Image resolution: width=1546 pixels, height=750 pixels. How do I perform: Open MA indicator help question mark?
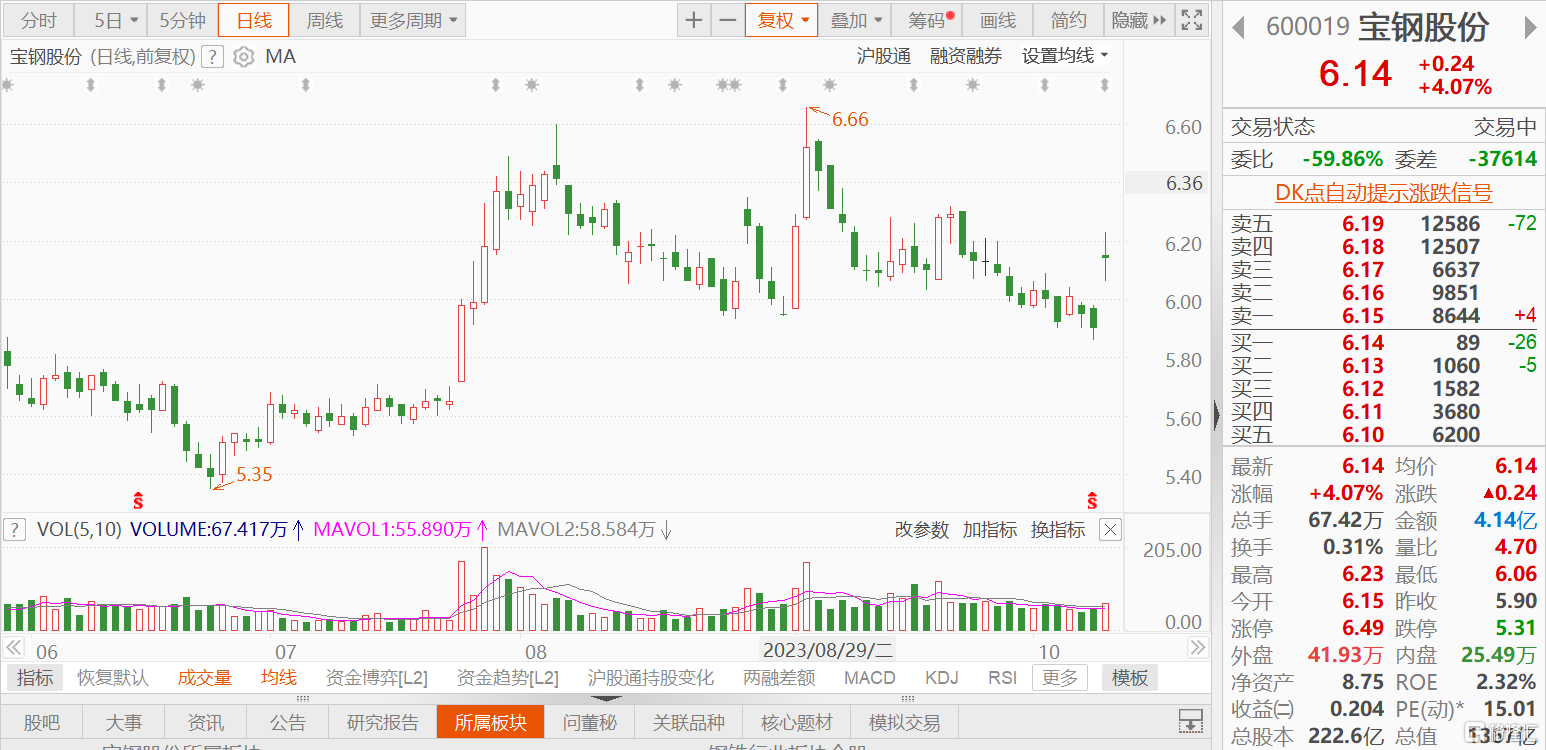pyautogui.click(x=212, y=57)
